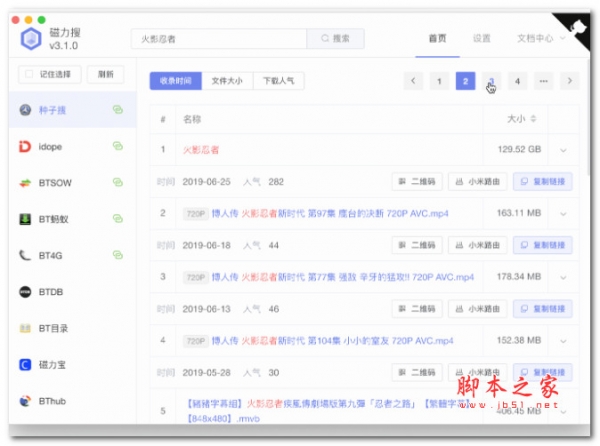Click the link icon beside BTSOW
Image resolution: width=600 pixels, height=446 pixels.
click(118, 182)
